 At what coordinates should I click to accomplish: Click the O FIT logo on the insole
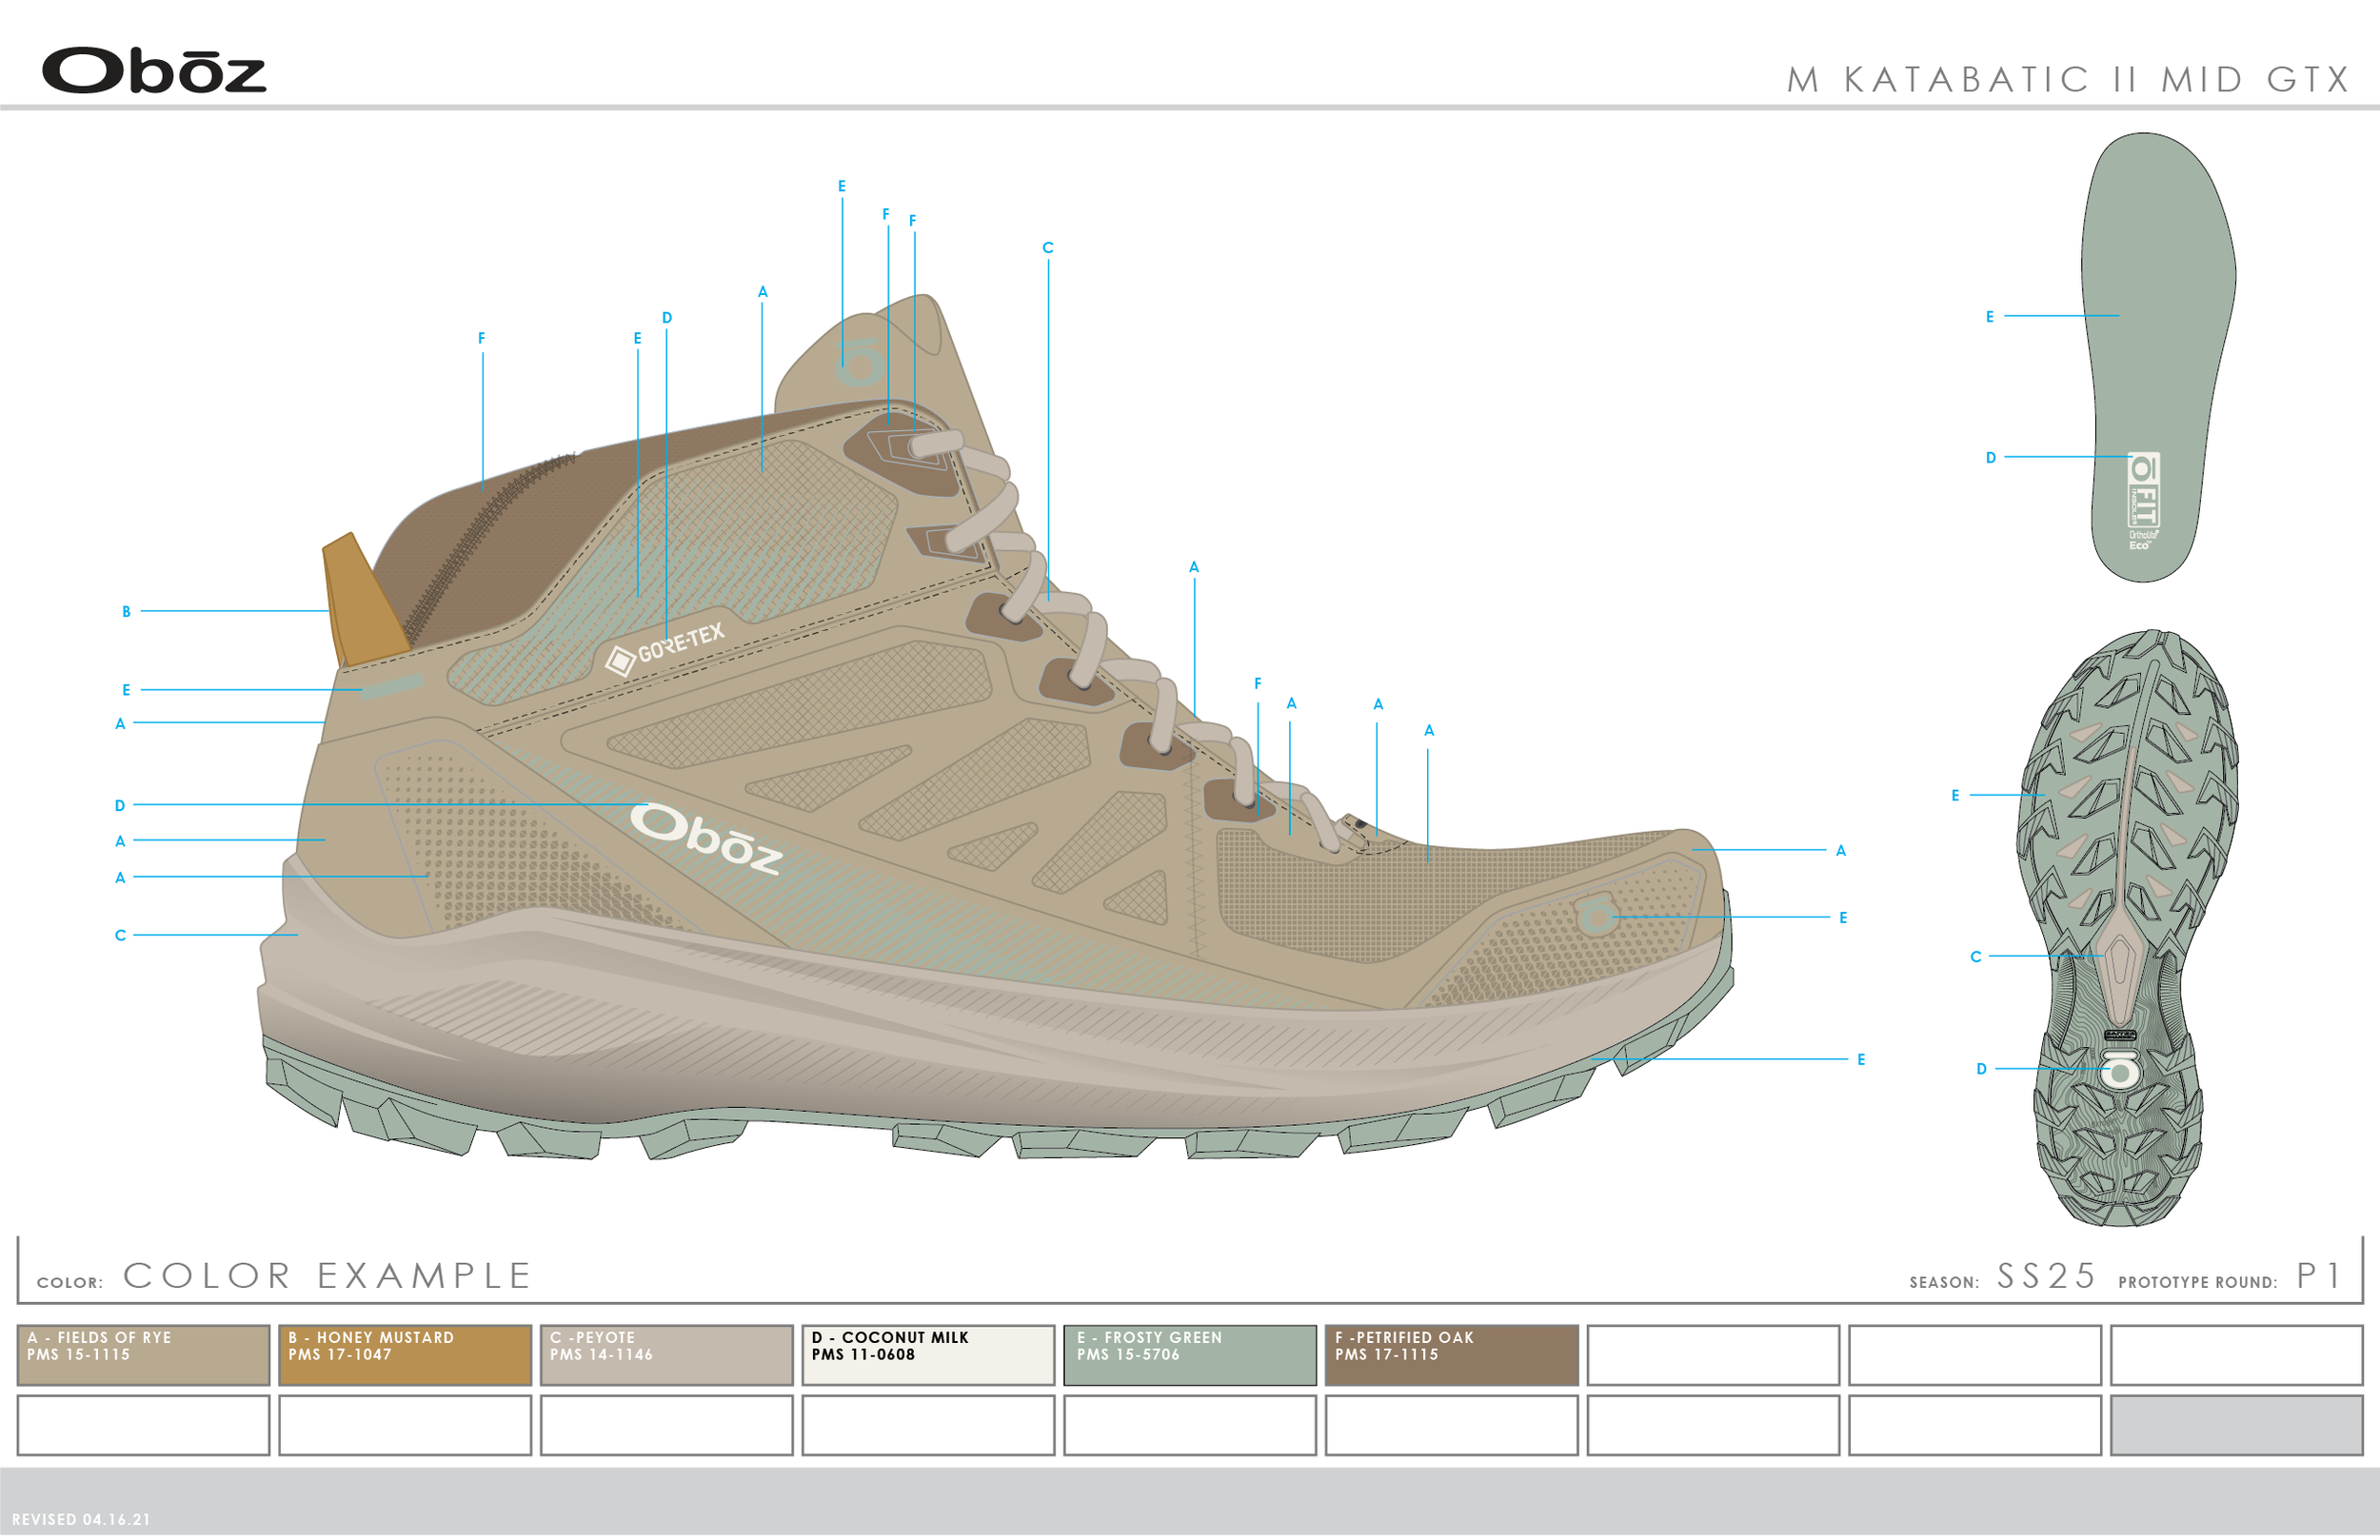(x=2142, y=501)
